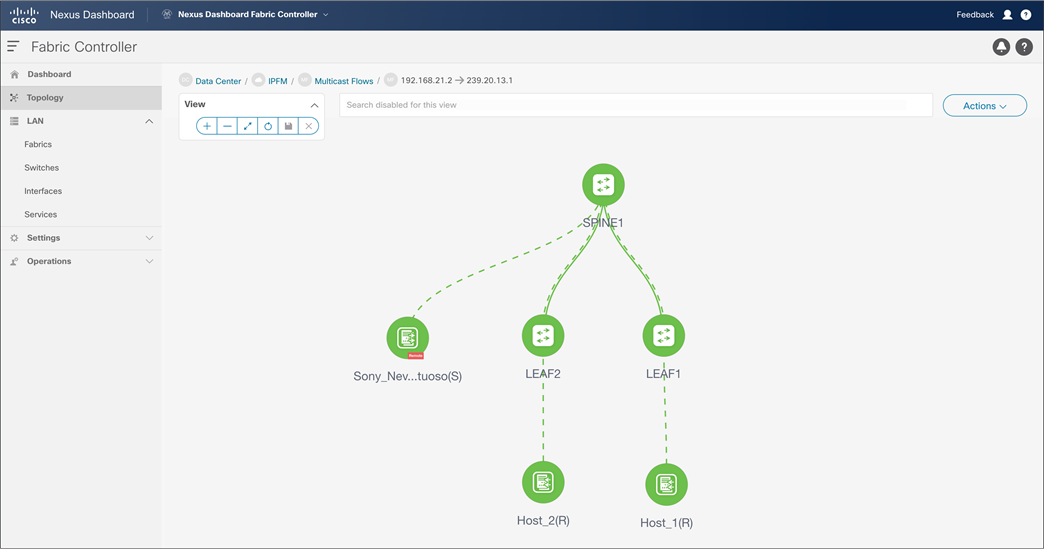Click the small help icon in top bar
The width and height of the screenshot is (1044, 549).
1026,15
